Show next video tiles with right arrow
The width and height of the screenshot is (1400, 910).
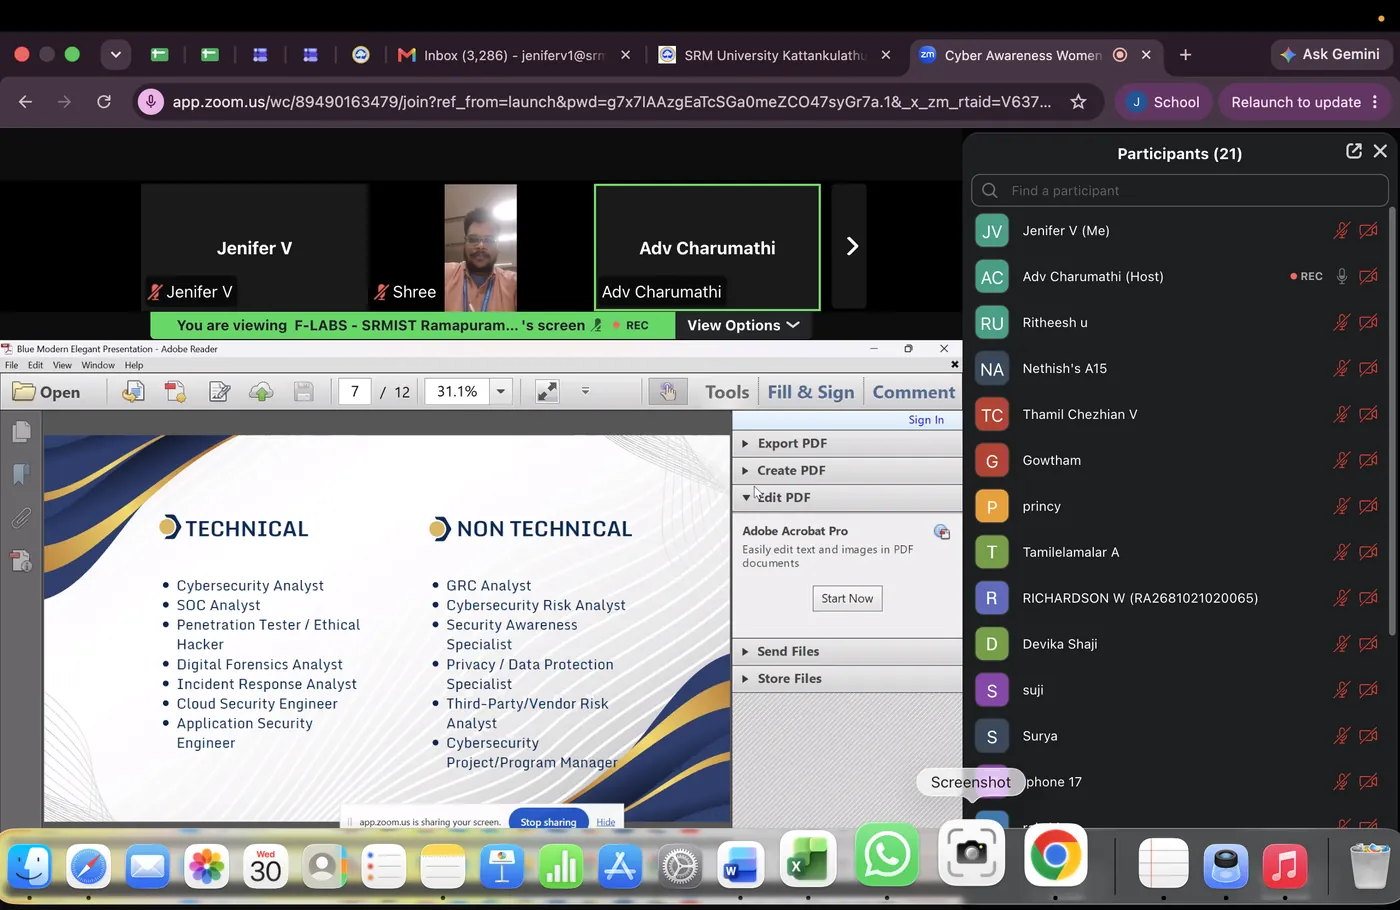pos(852,246)
